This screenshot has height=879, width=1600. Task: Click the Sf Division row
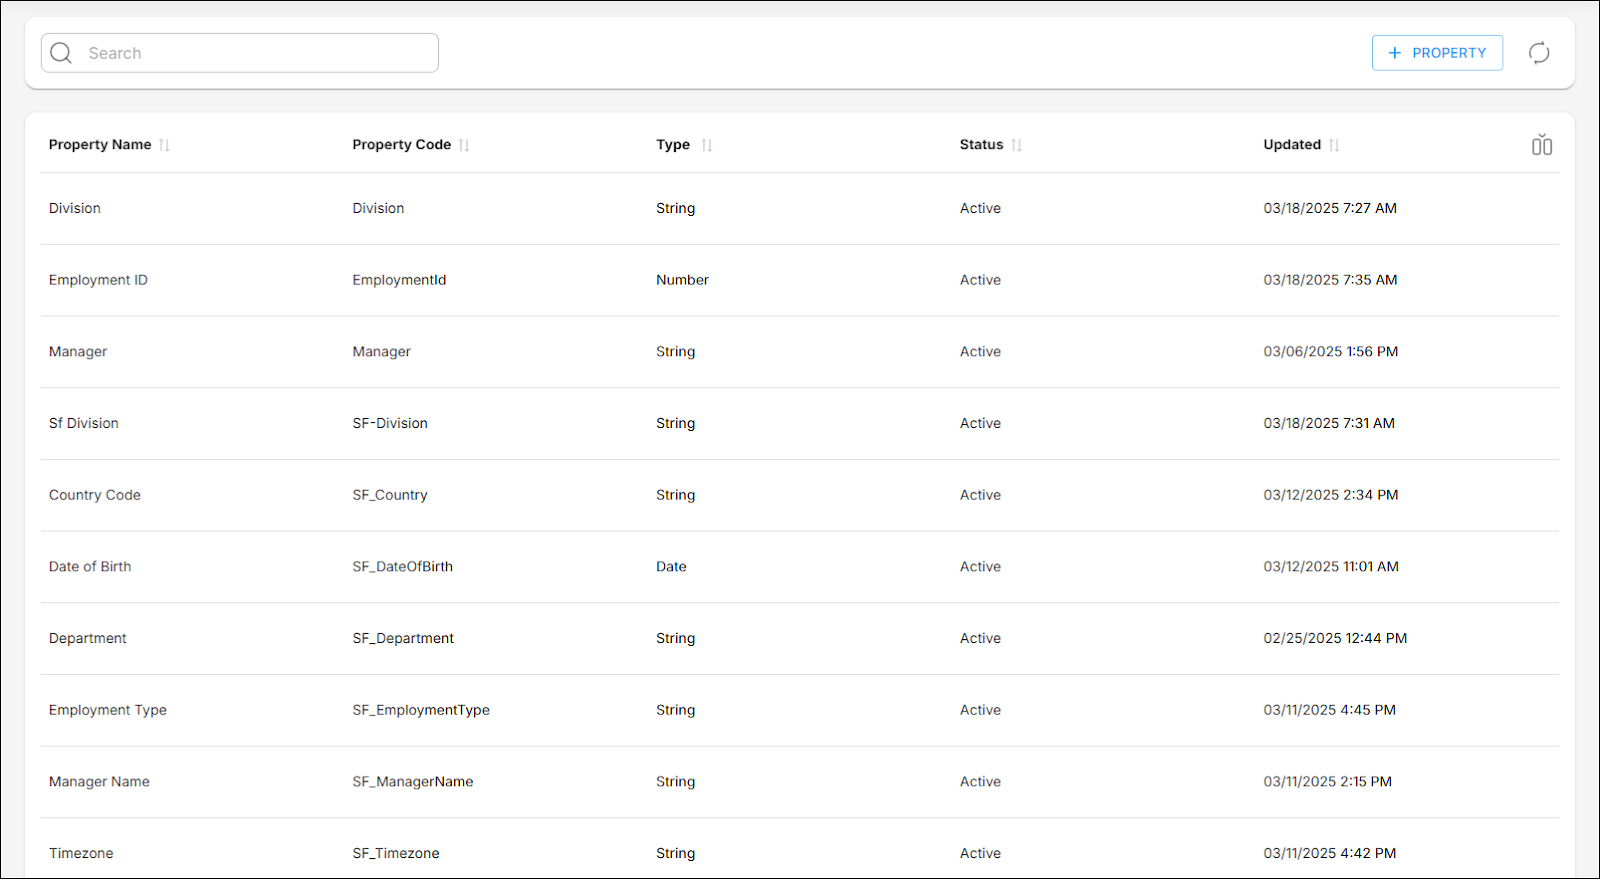click(84, 423)
